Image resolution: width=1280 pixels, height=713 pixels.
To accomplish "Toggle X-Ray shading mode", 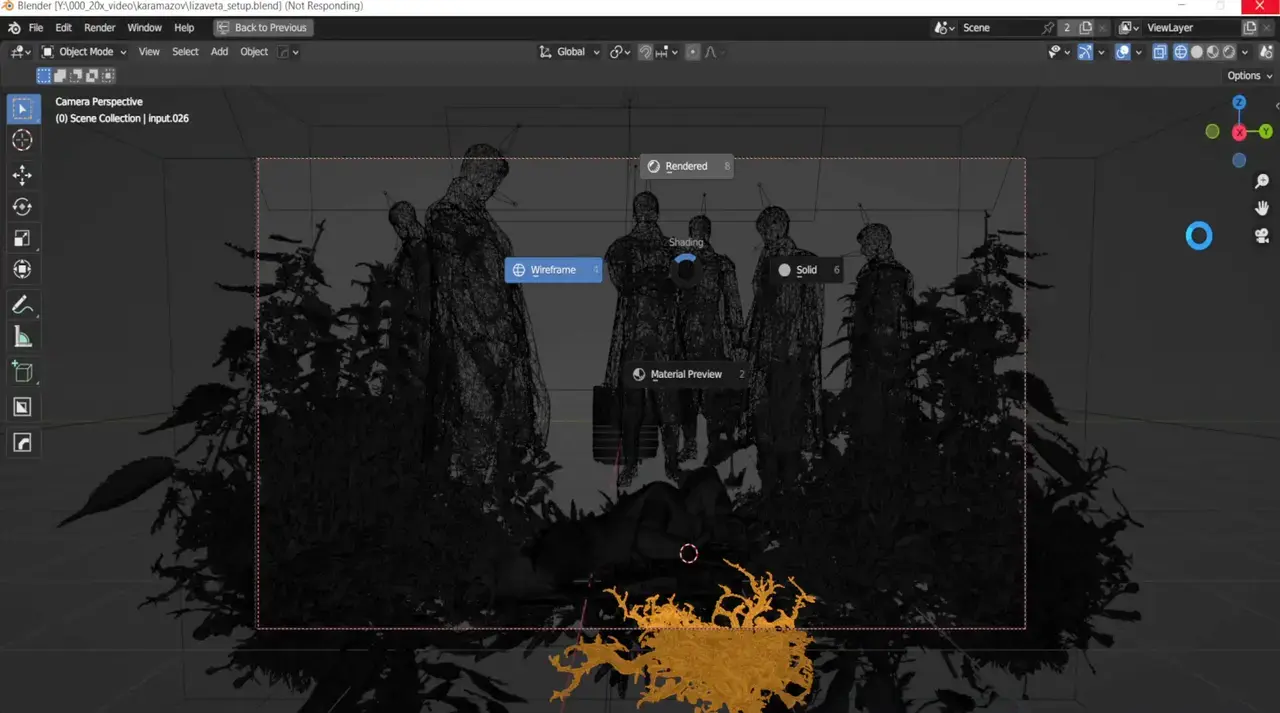I will [x=1159, y=51].
